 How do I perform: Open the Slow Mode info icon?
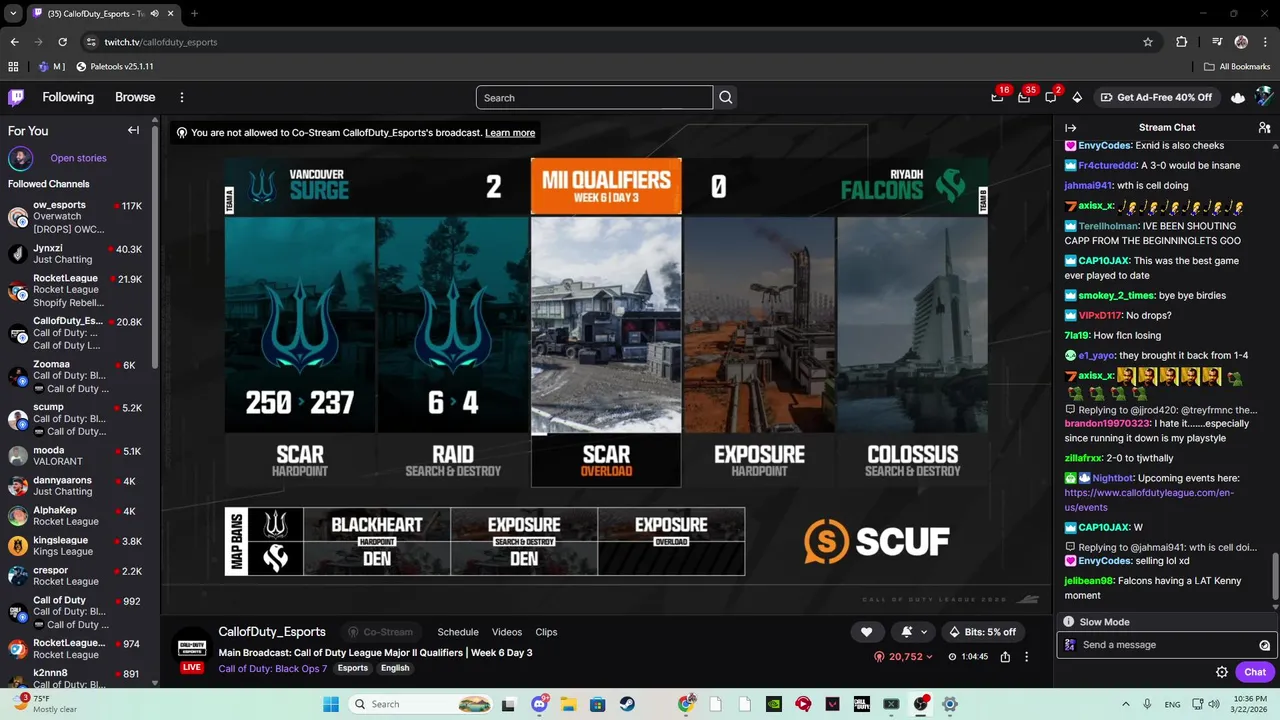pyautogui.click(x=1068, y=622)
